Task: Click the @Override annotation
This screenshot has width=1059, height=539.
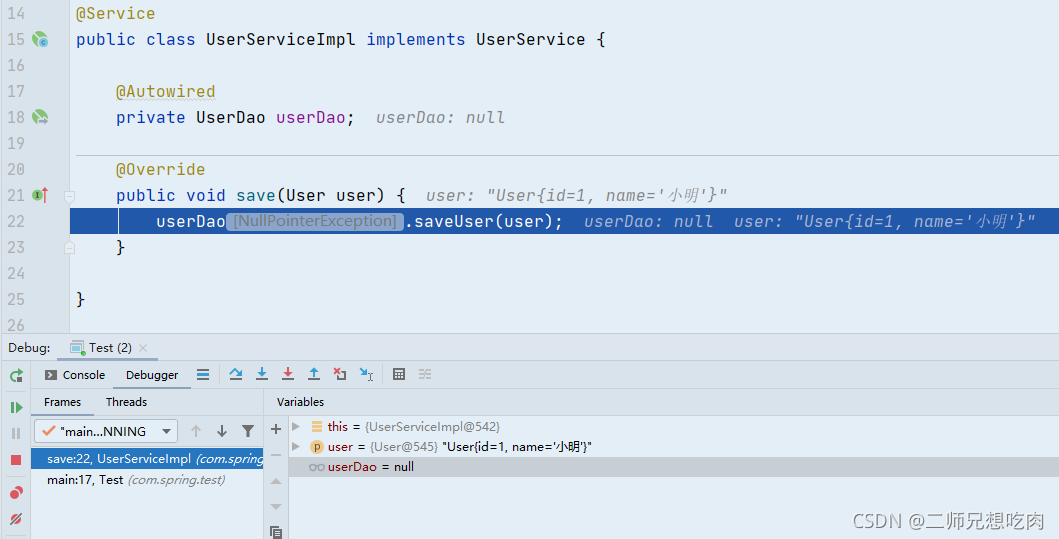Action: pos(160,170)
